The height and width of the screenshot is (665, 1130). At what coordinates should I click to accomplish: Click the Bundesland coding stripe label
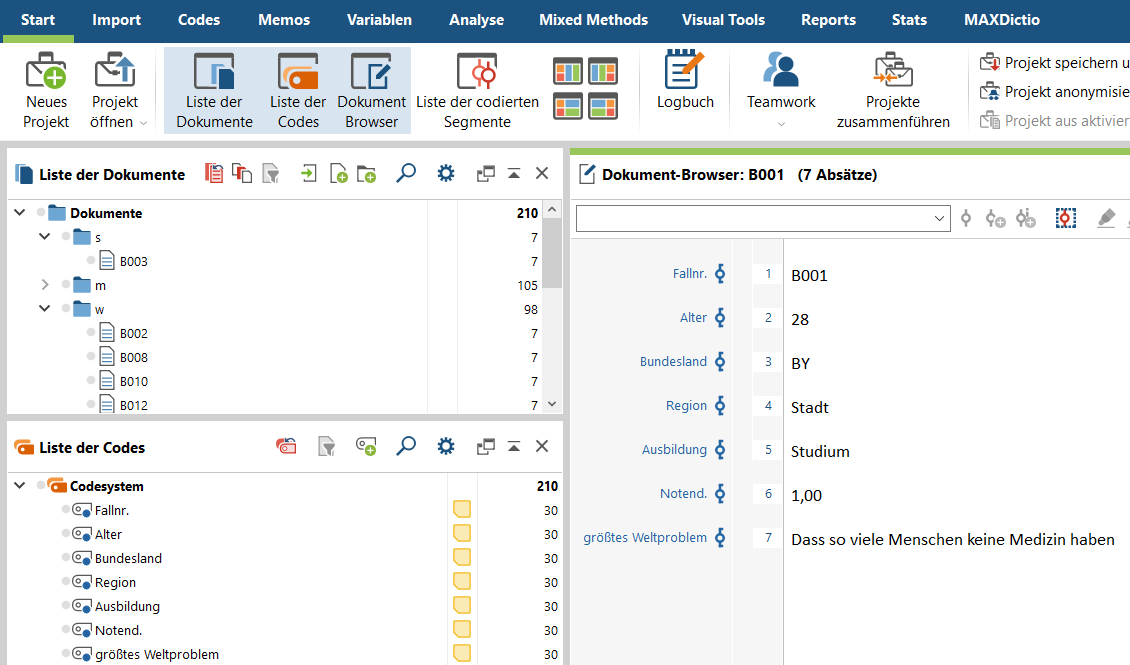(673, 362)
